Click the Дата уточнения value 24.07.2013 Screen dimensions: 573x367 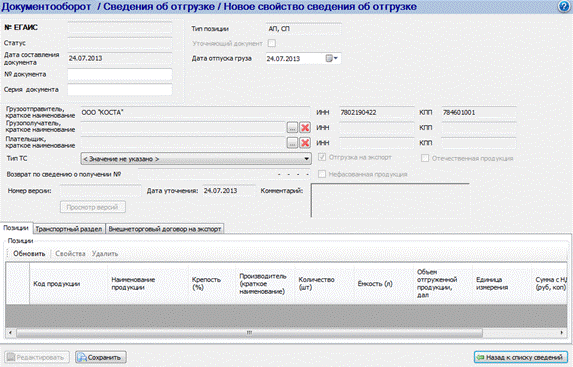coord(229,191)
